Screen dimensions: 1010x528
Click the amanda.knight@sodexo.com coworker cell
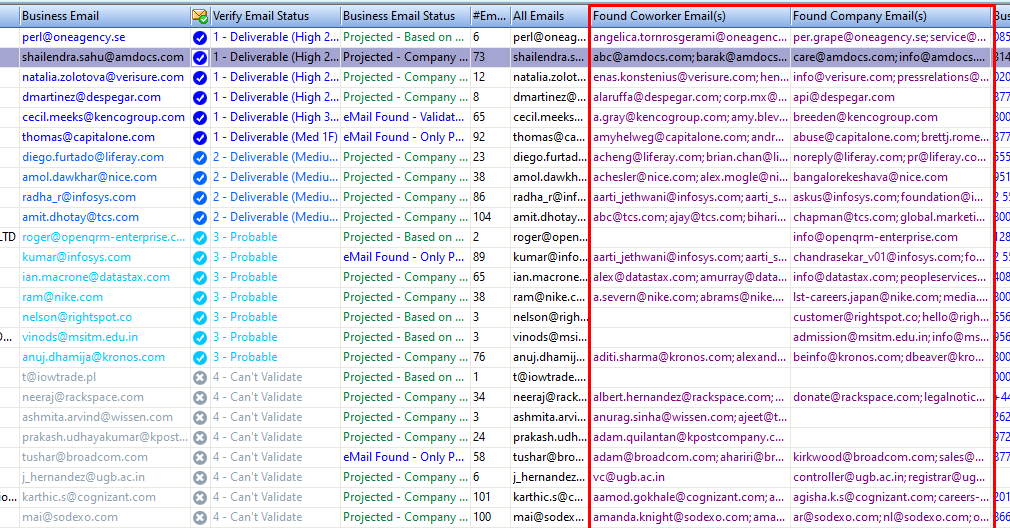[x=690, y=517]
